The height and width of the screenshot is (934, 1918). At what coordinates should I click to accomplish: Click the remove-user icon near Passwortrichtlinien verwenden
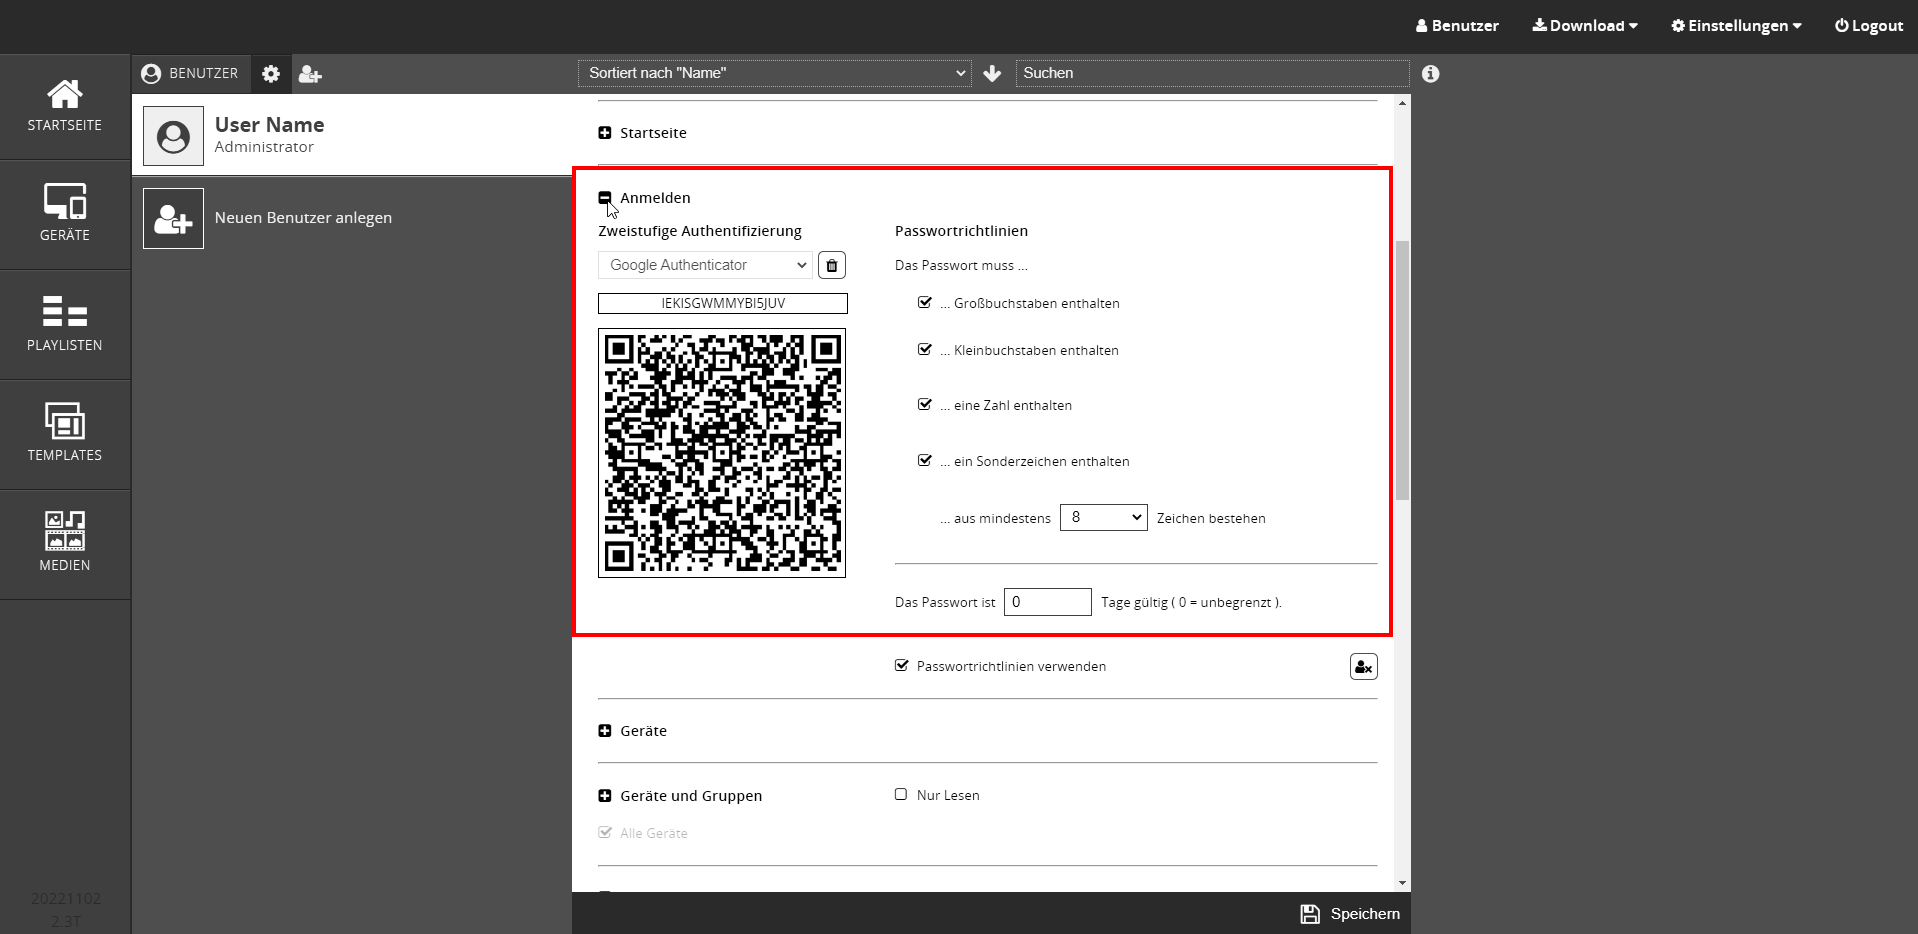(x=1363, y=667)
